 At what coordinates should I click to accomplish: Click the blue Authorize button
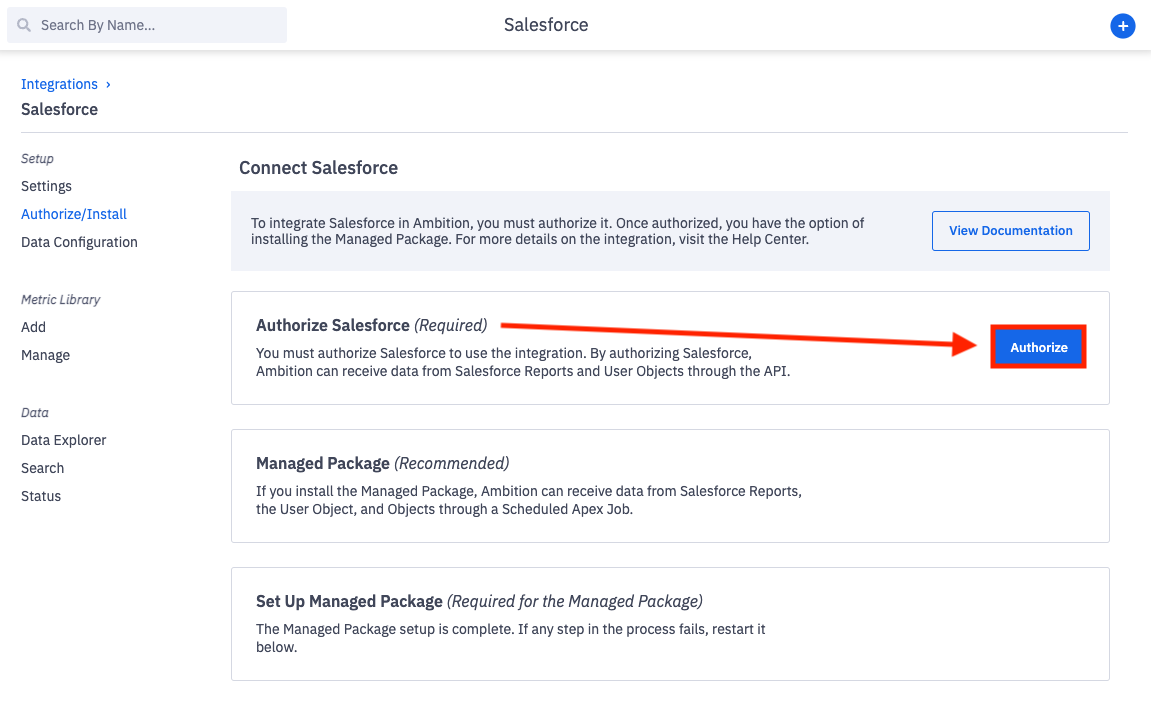point(1038,347)
